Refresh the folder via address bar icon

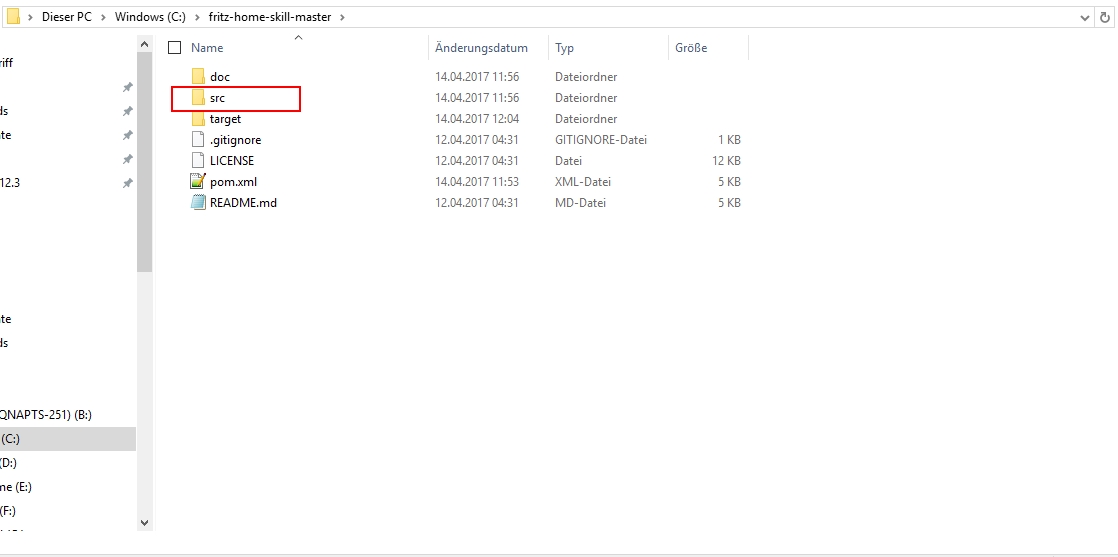click(1106, 17)
